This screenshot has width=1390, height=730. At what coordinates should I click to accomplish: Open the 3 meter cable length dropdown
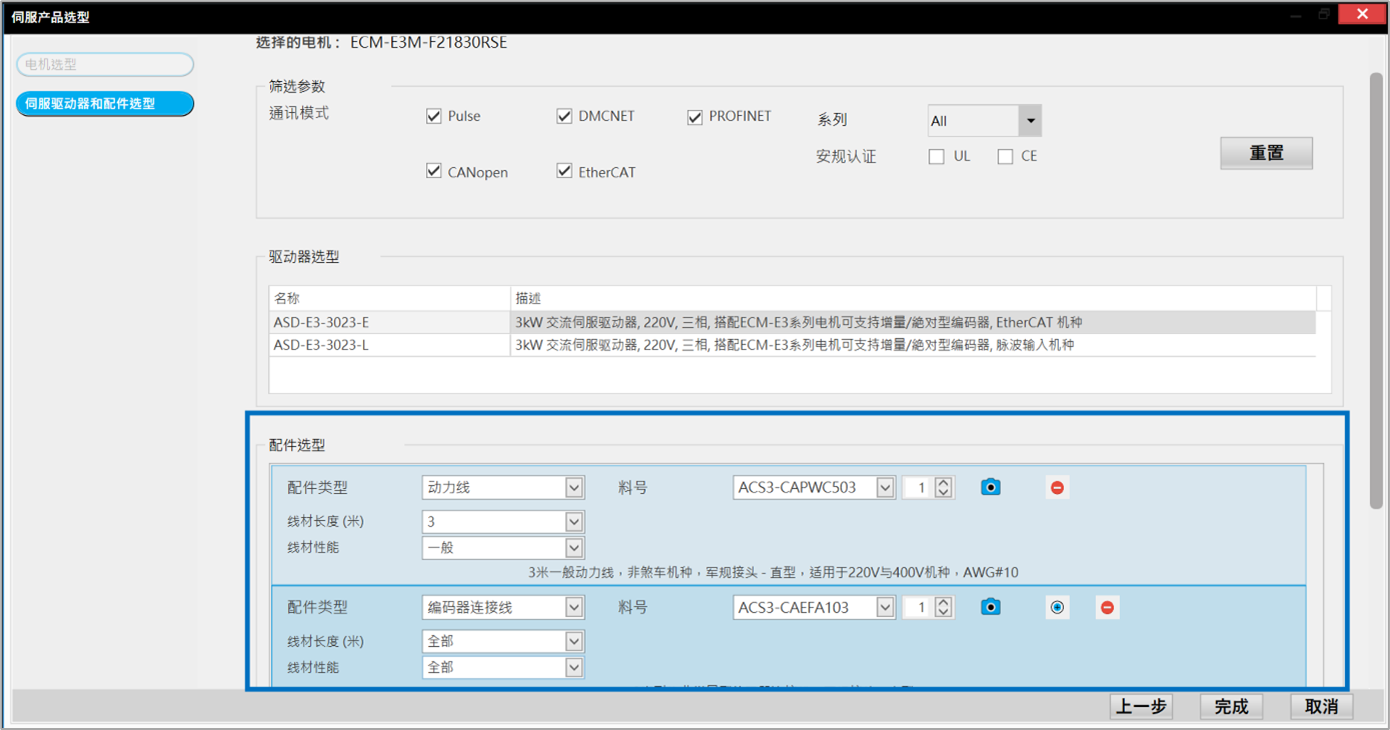(574, 522)
